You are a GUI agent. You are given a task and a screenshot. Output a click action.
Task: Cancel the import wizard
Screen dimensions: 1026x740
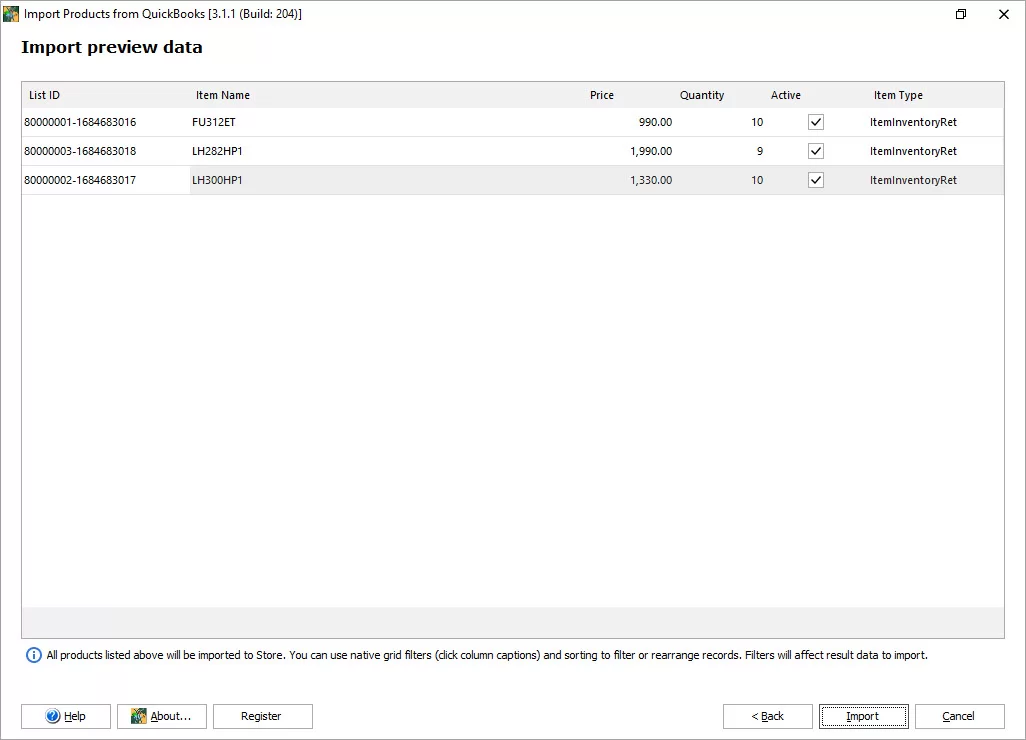tap(958, 716)
